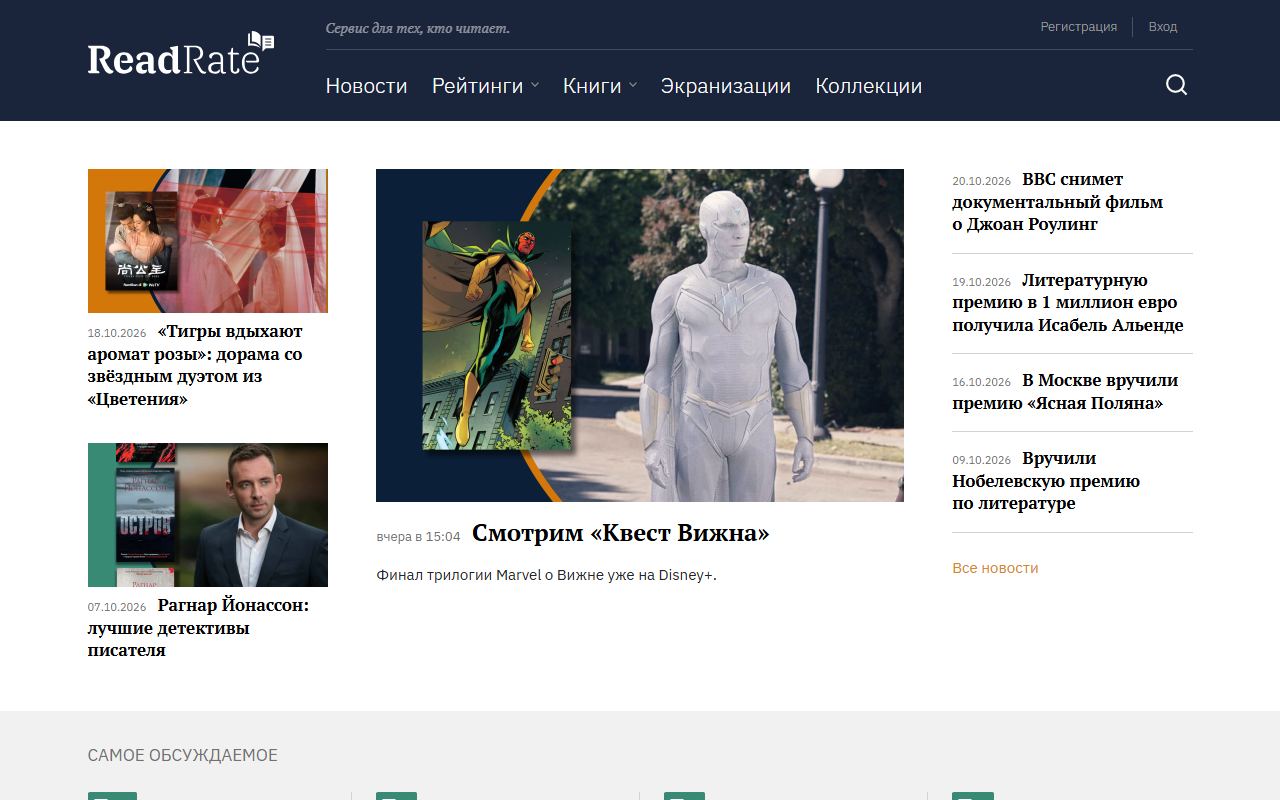The height and width of the screenshot is (800, 1280).
Task: Click the Вход login link
Action: coord(1163,27)
